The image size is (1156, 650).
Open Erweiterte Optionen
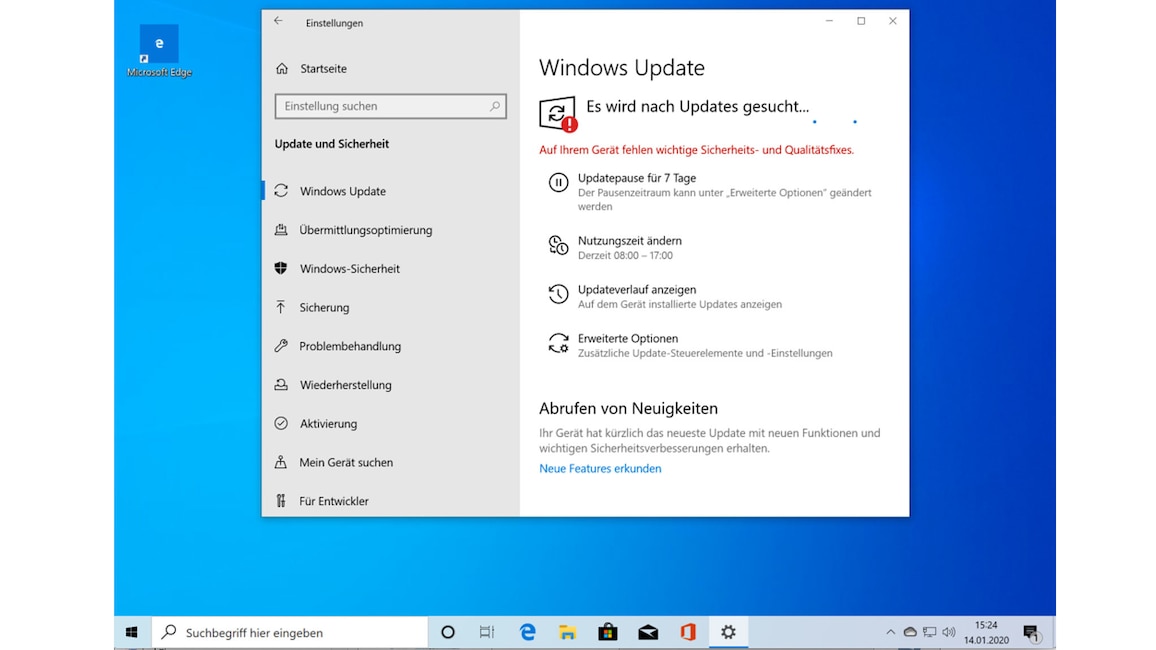click(x=628, y=338)
